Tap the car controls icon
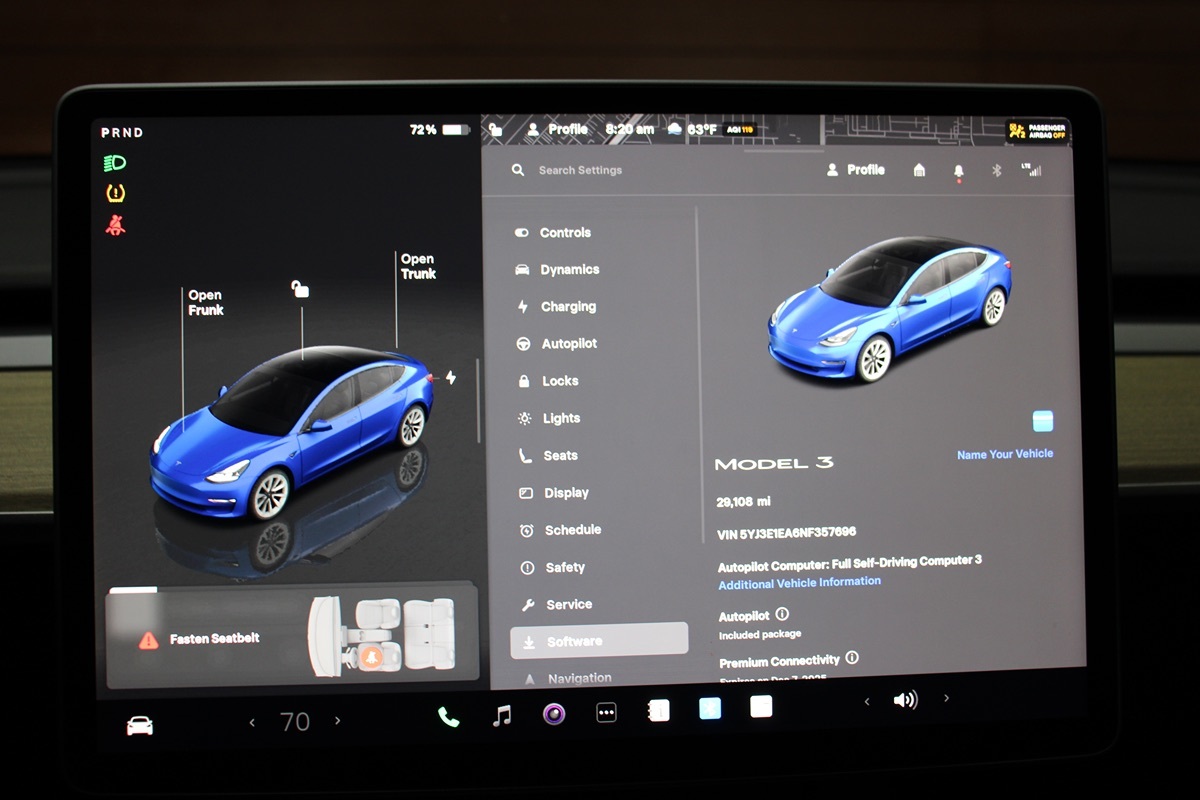This screenshot has width=1200, height=800. [140, 725]
